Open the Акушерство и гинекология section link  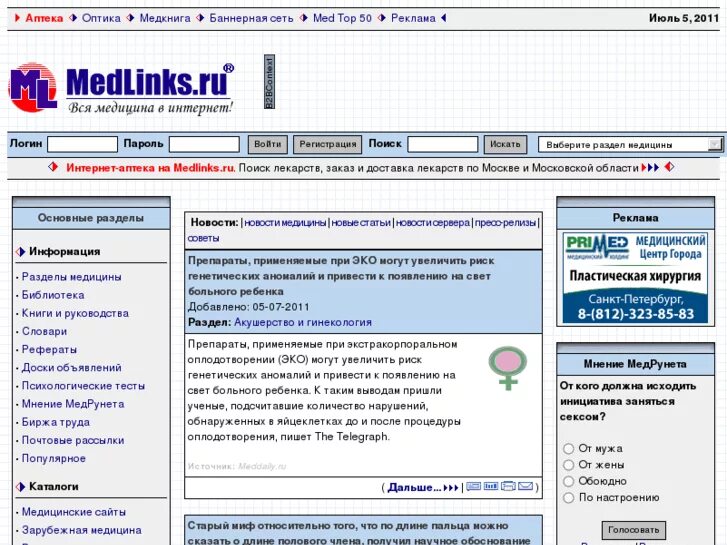pos(303,322)
